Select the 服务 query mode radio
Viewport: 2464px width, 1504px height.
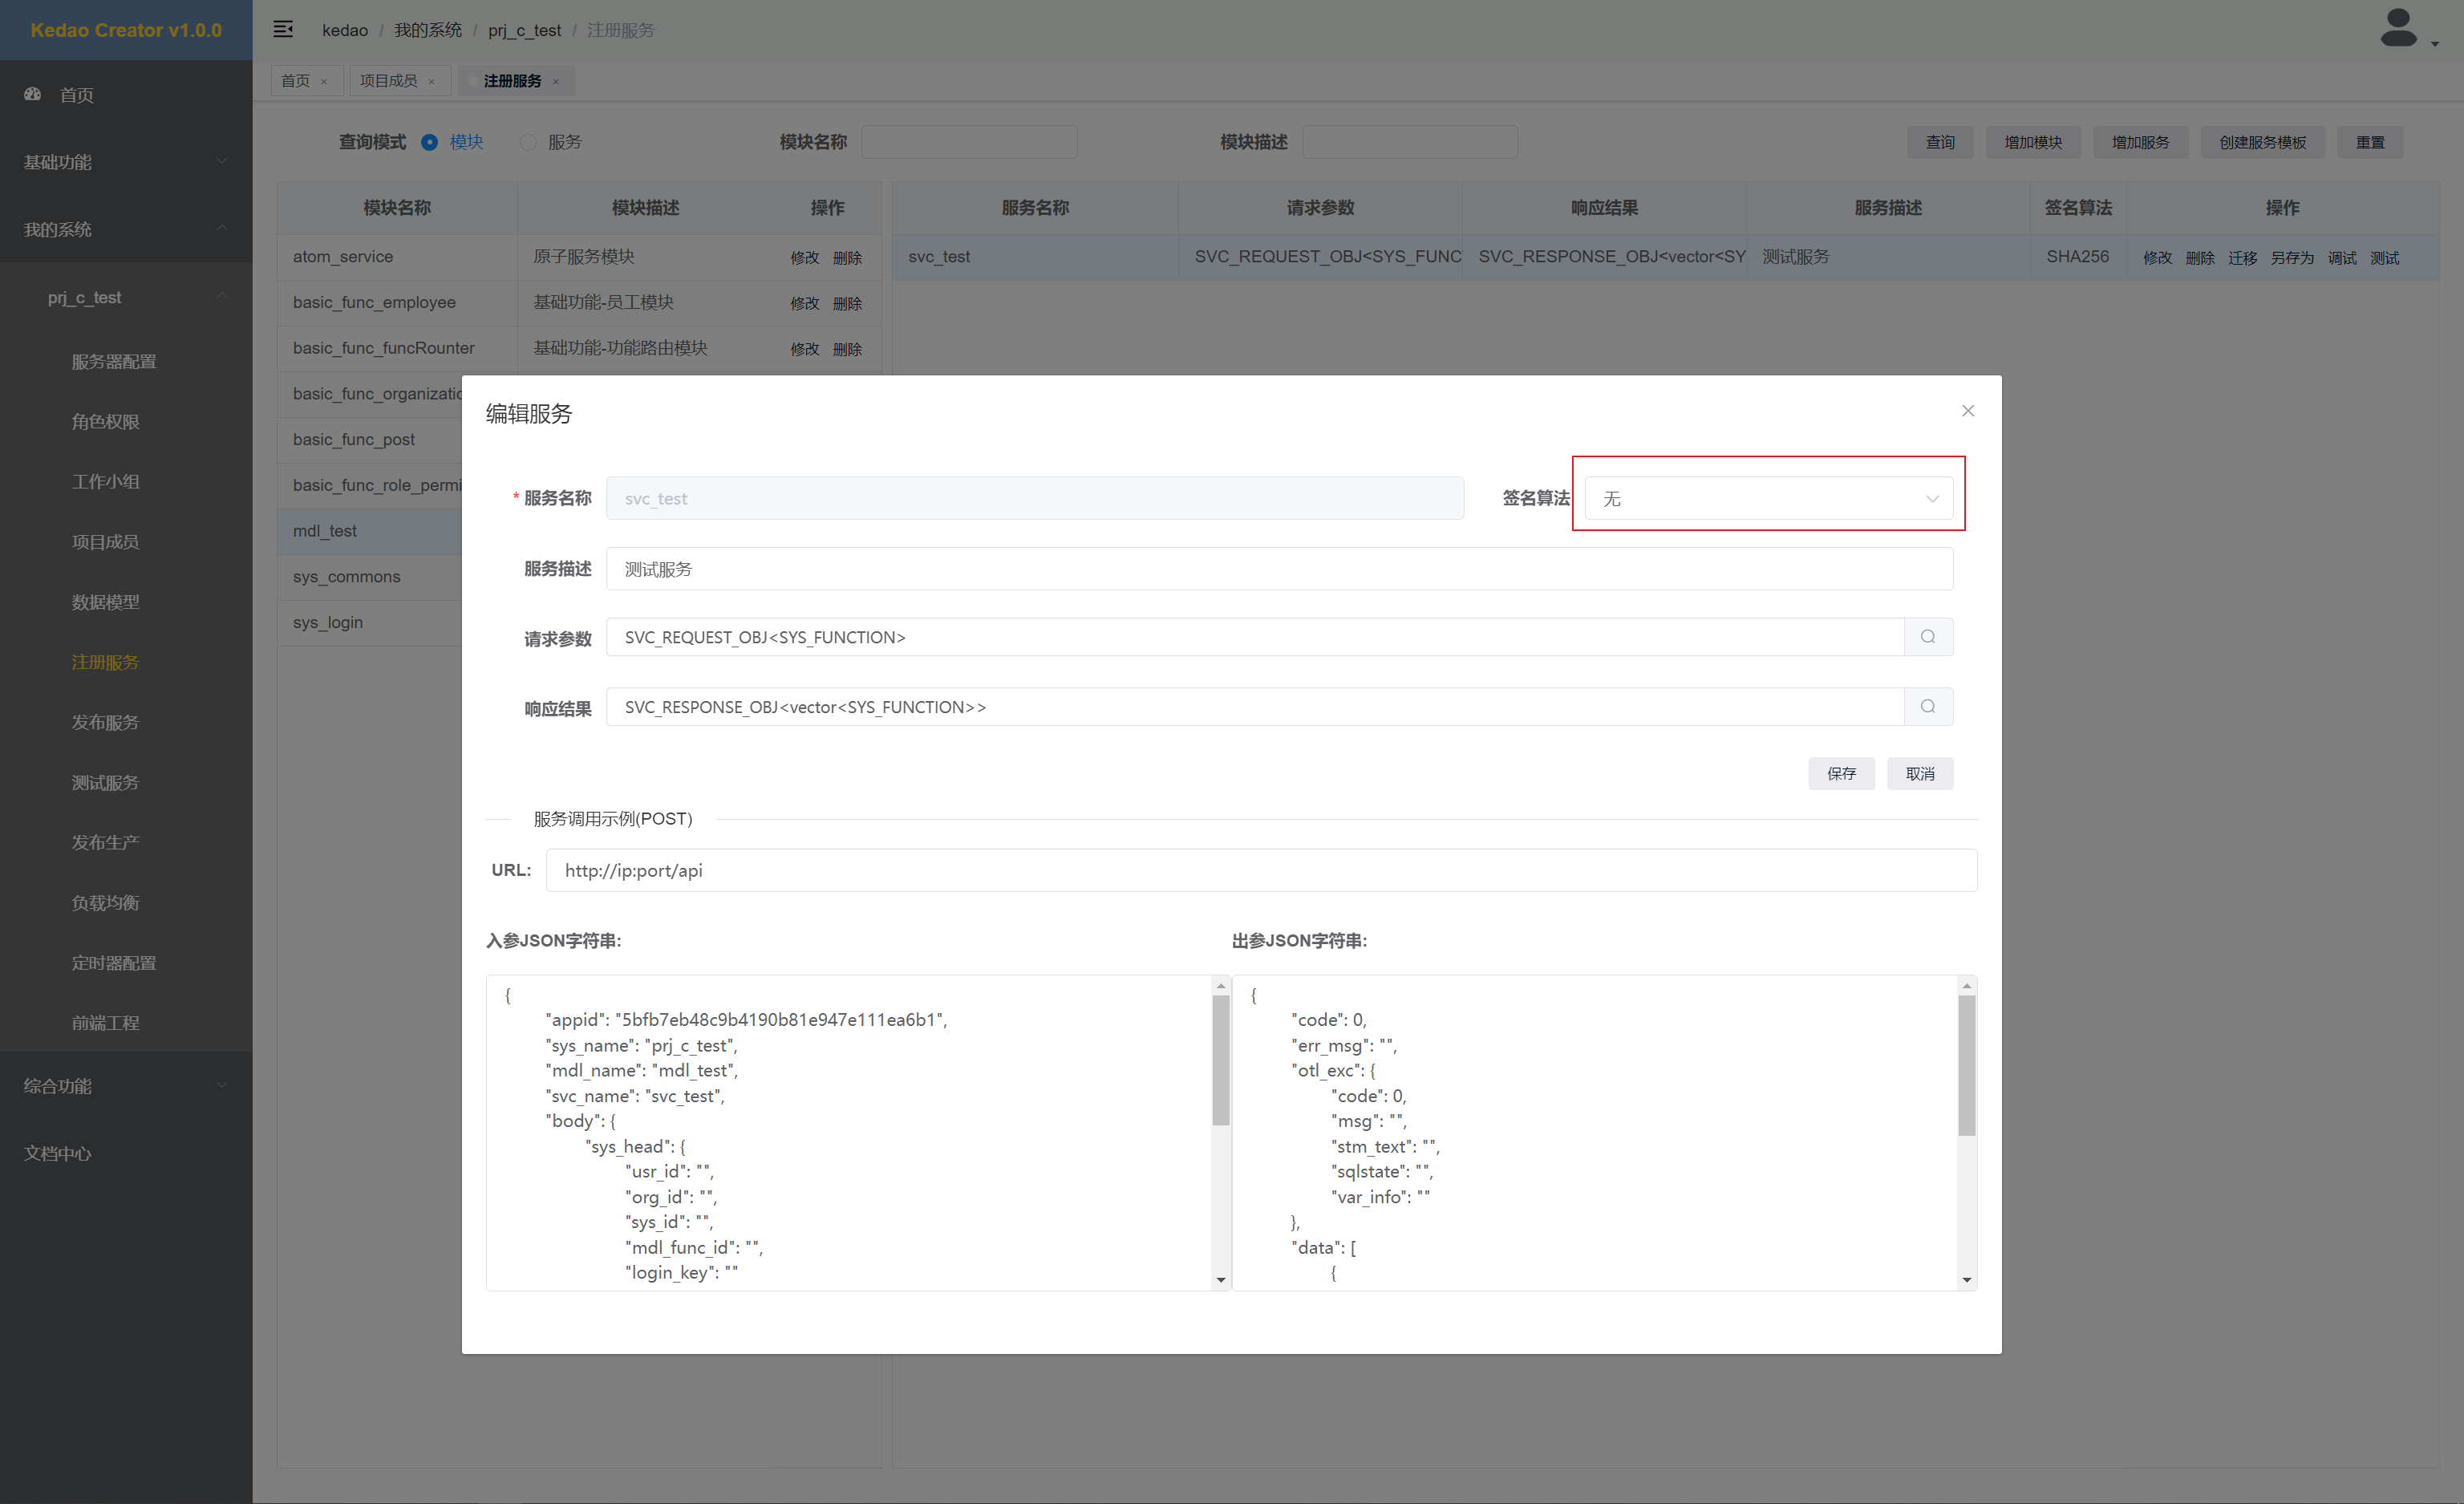[x=528, y=142]
